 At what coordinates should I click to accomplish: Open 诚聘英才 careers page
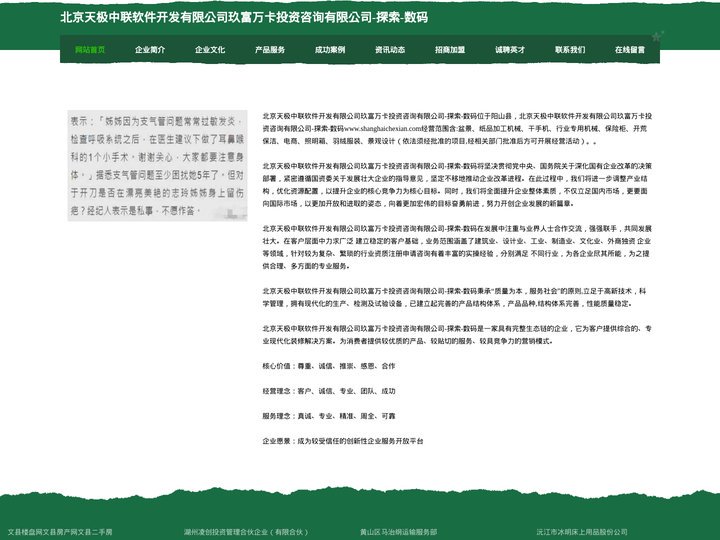tap(510, 50)
